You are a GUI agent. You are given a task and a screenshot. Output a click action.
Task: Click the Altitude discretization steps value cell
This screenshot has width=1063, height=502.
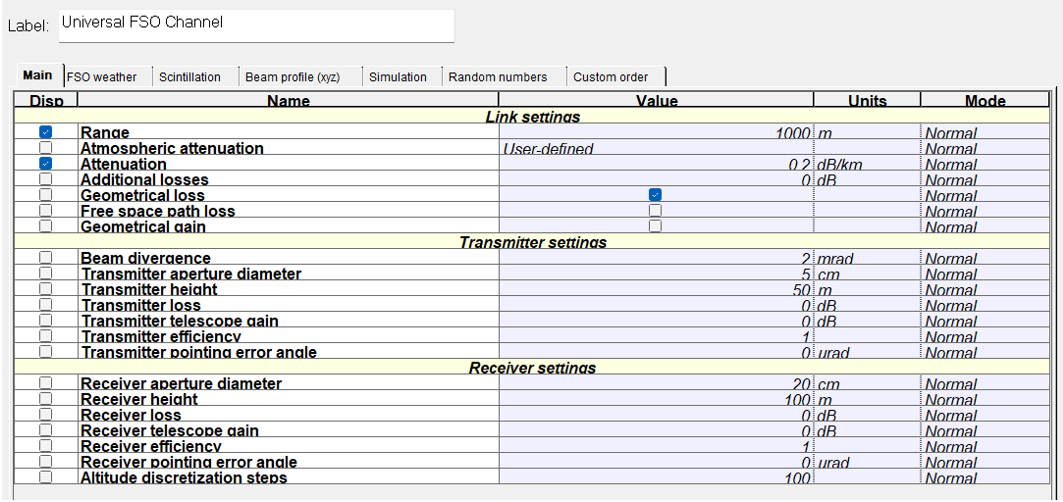click(x=656, y=478)
